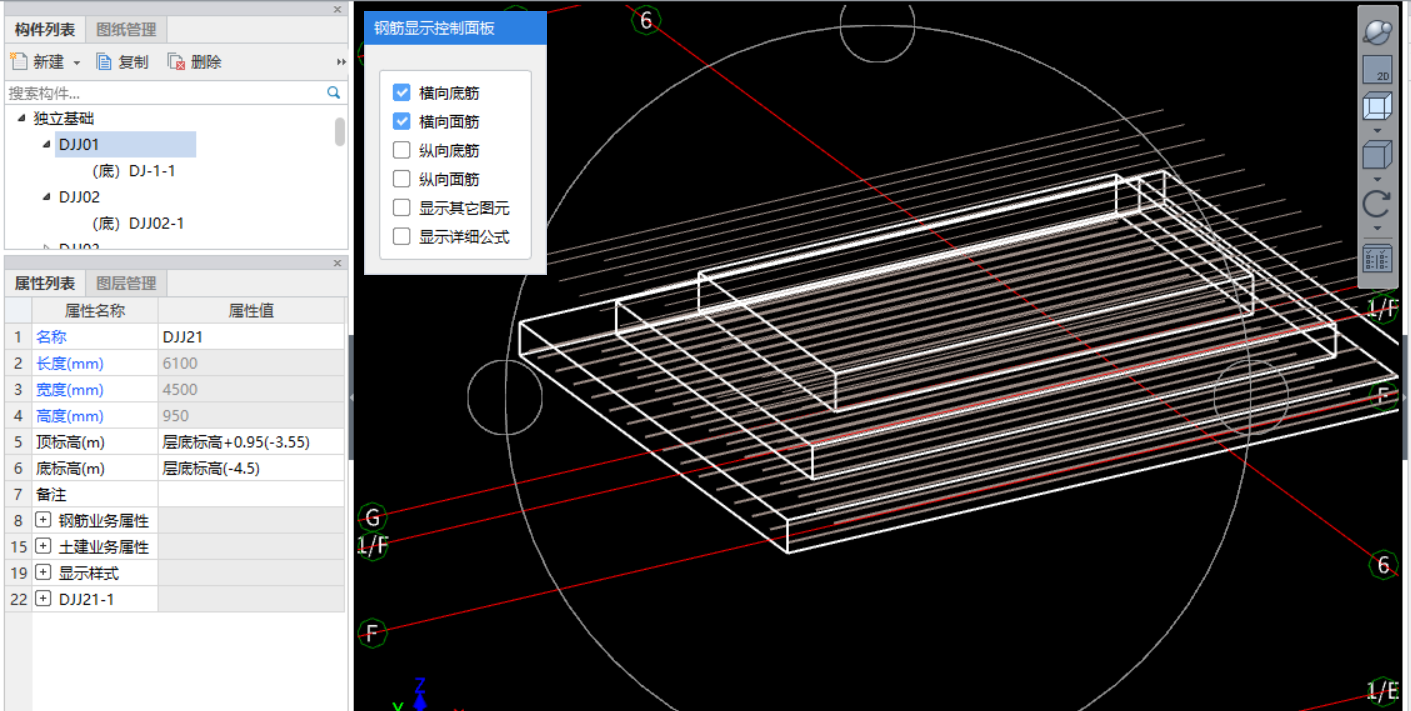Switch to 图层管理 tab
The image size is (1411, 711).
(125, 284)
